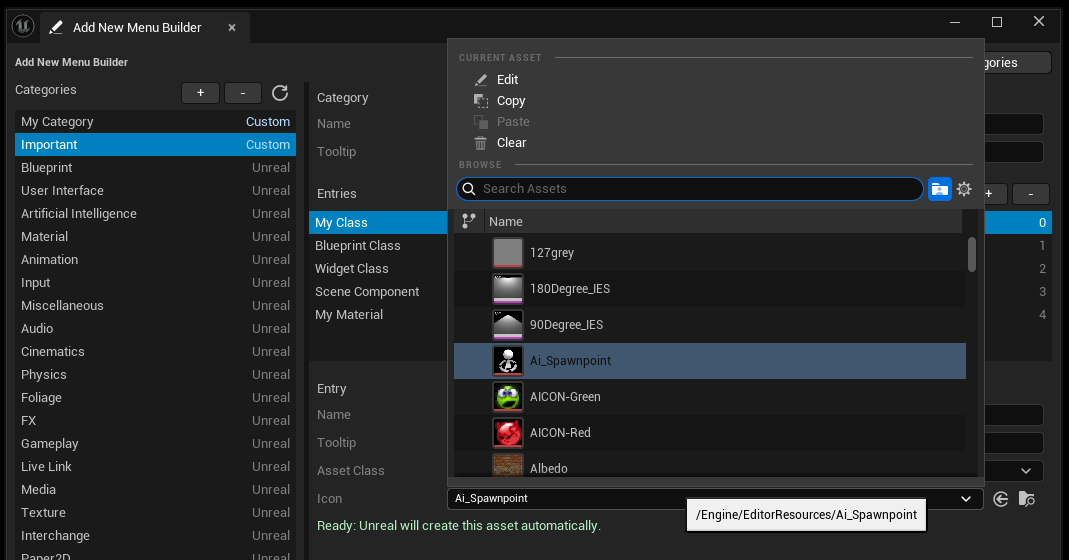Select the User Interface category

155,191
